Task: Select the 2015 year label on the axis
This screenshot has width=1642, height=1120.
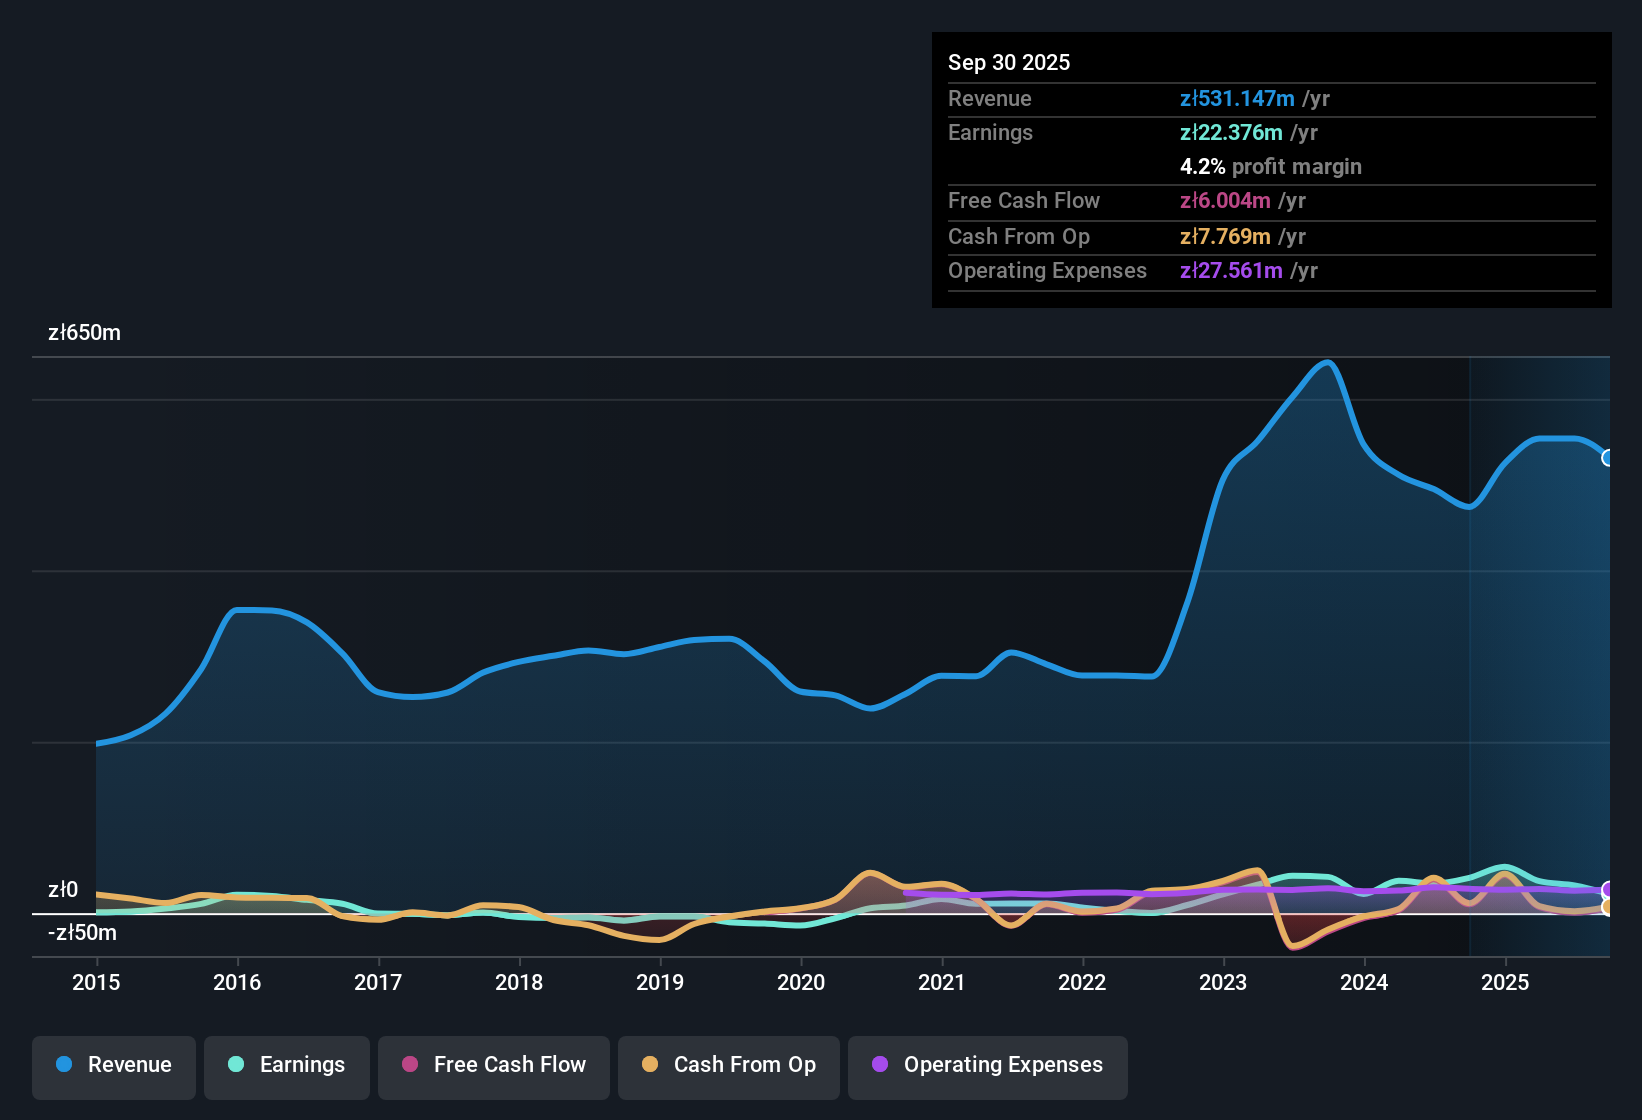Action: [96, 983]
